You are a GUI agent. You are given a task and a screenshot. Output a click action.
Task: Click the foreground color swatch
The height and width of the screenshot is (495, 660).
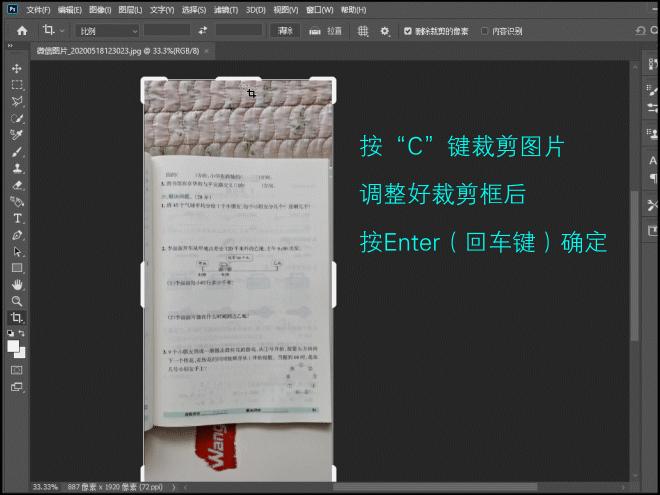(x=13, y=346)
